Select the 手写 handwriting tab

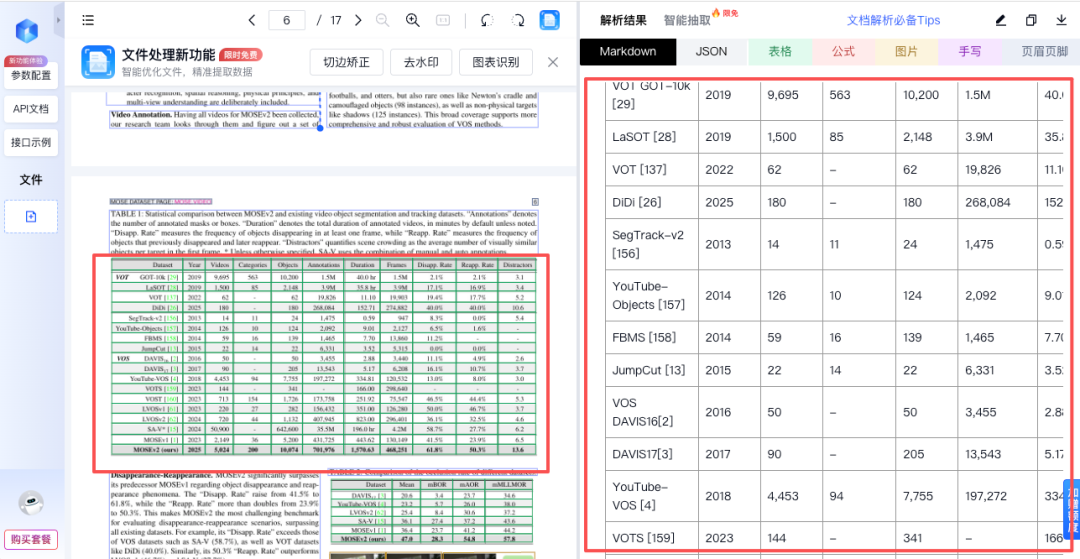pos(970,51)
